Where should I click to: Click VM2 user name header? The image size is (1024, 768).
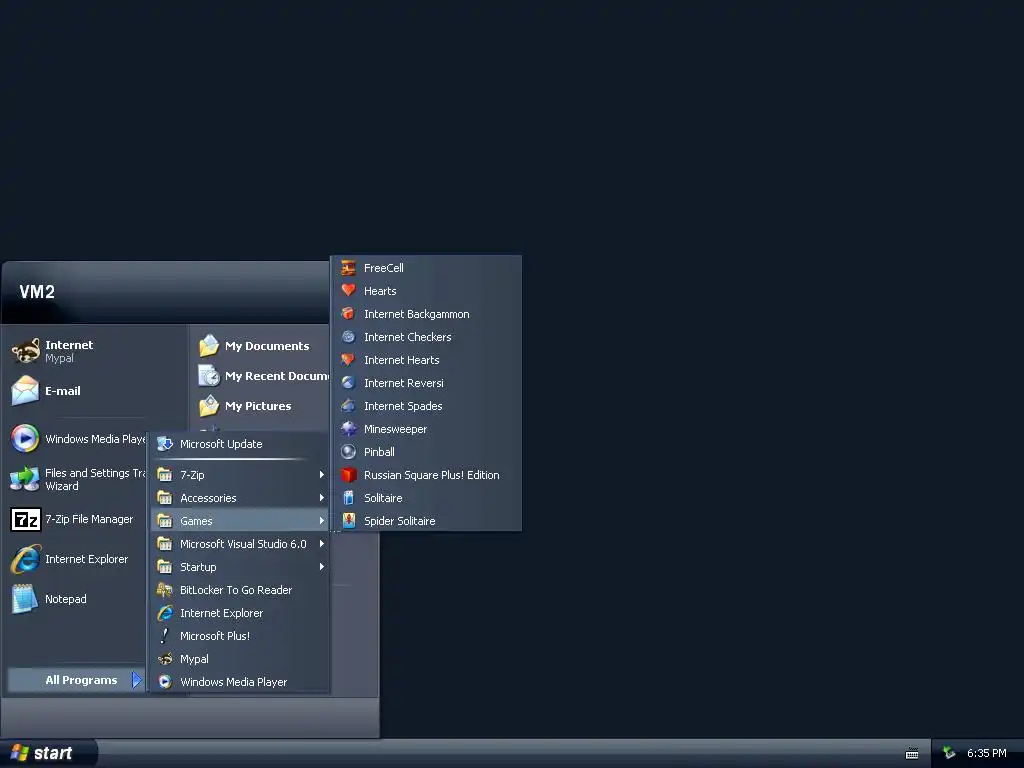point(37,292)
